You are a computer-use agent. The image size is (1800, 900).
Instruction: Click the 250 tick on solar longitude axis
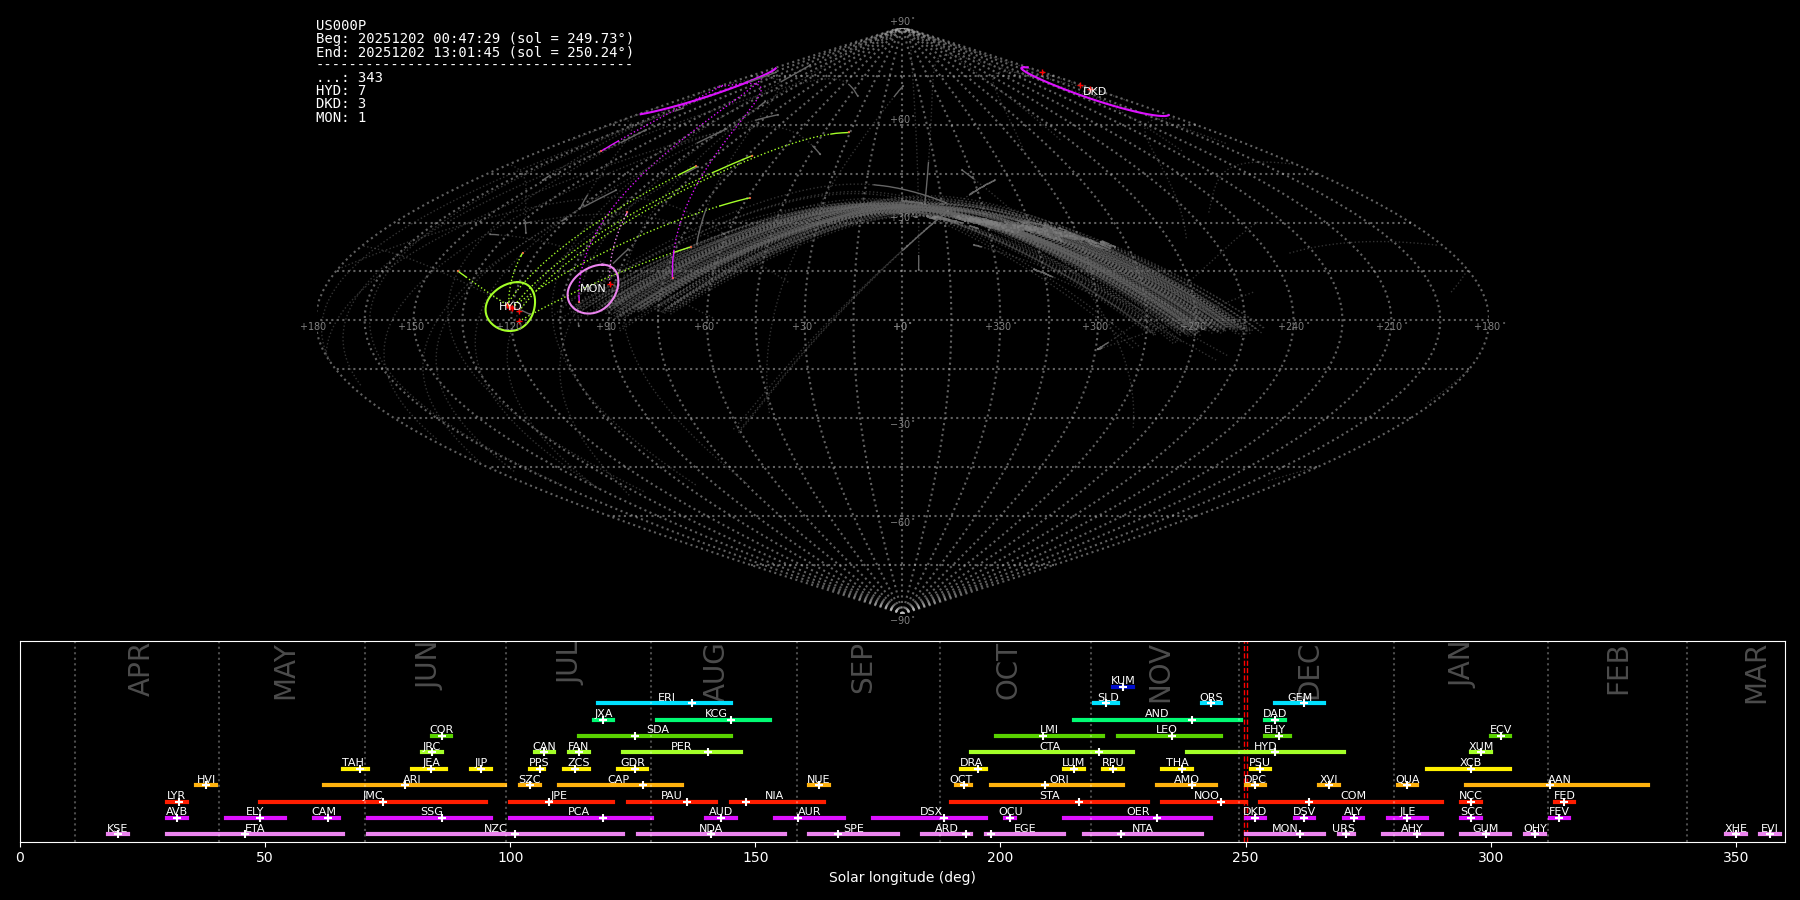point(1245,857)
